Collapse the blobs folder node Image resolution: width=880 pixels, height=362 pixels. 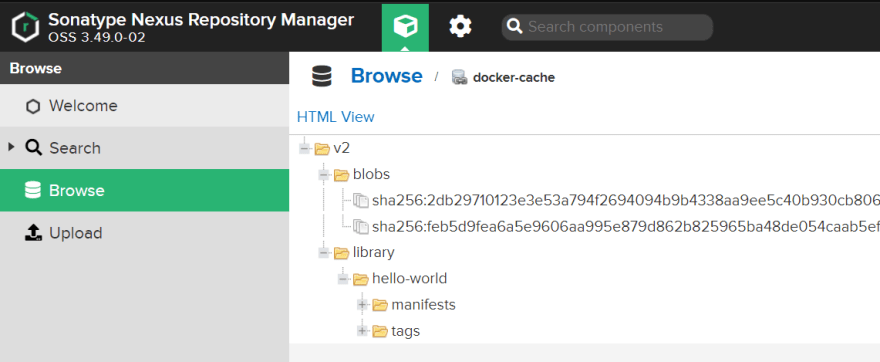click(x=324, y=175)
